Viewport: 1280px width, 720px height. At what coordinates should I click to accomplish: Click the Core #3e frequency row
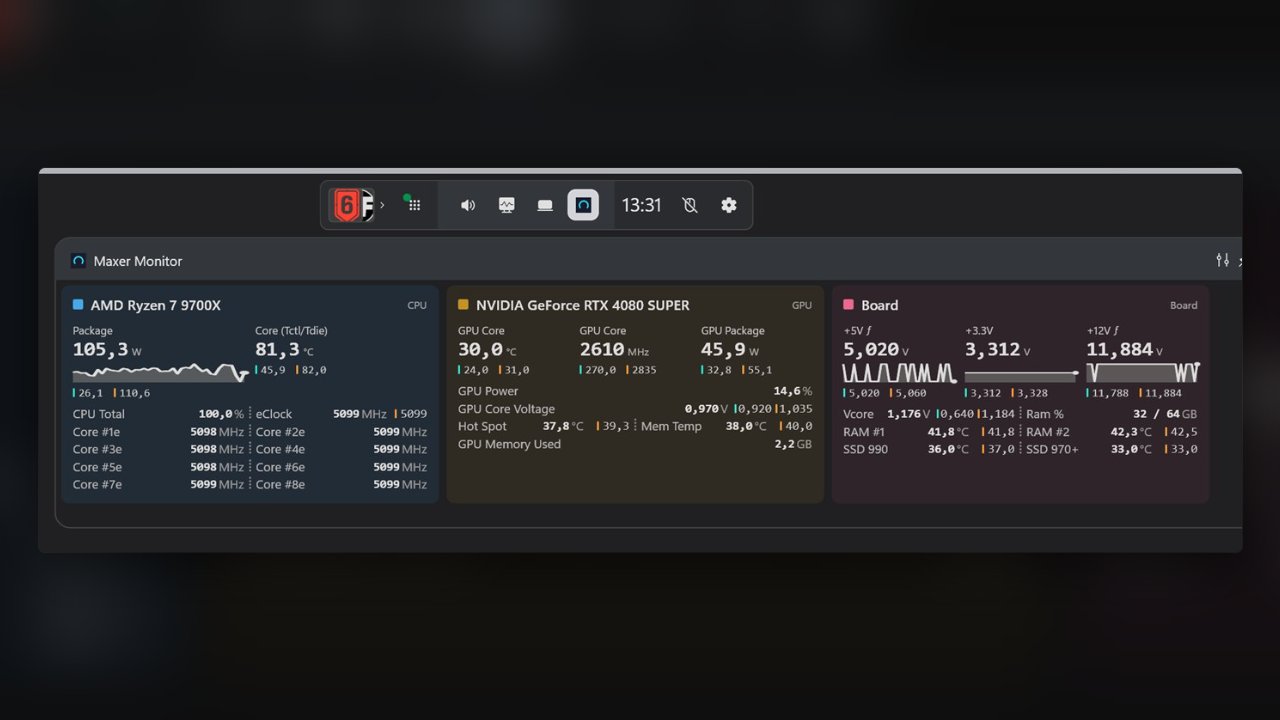pyautogui.click(x=158, y=449)
